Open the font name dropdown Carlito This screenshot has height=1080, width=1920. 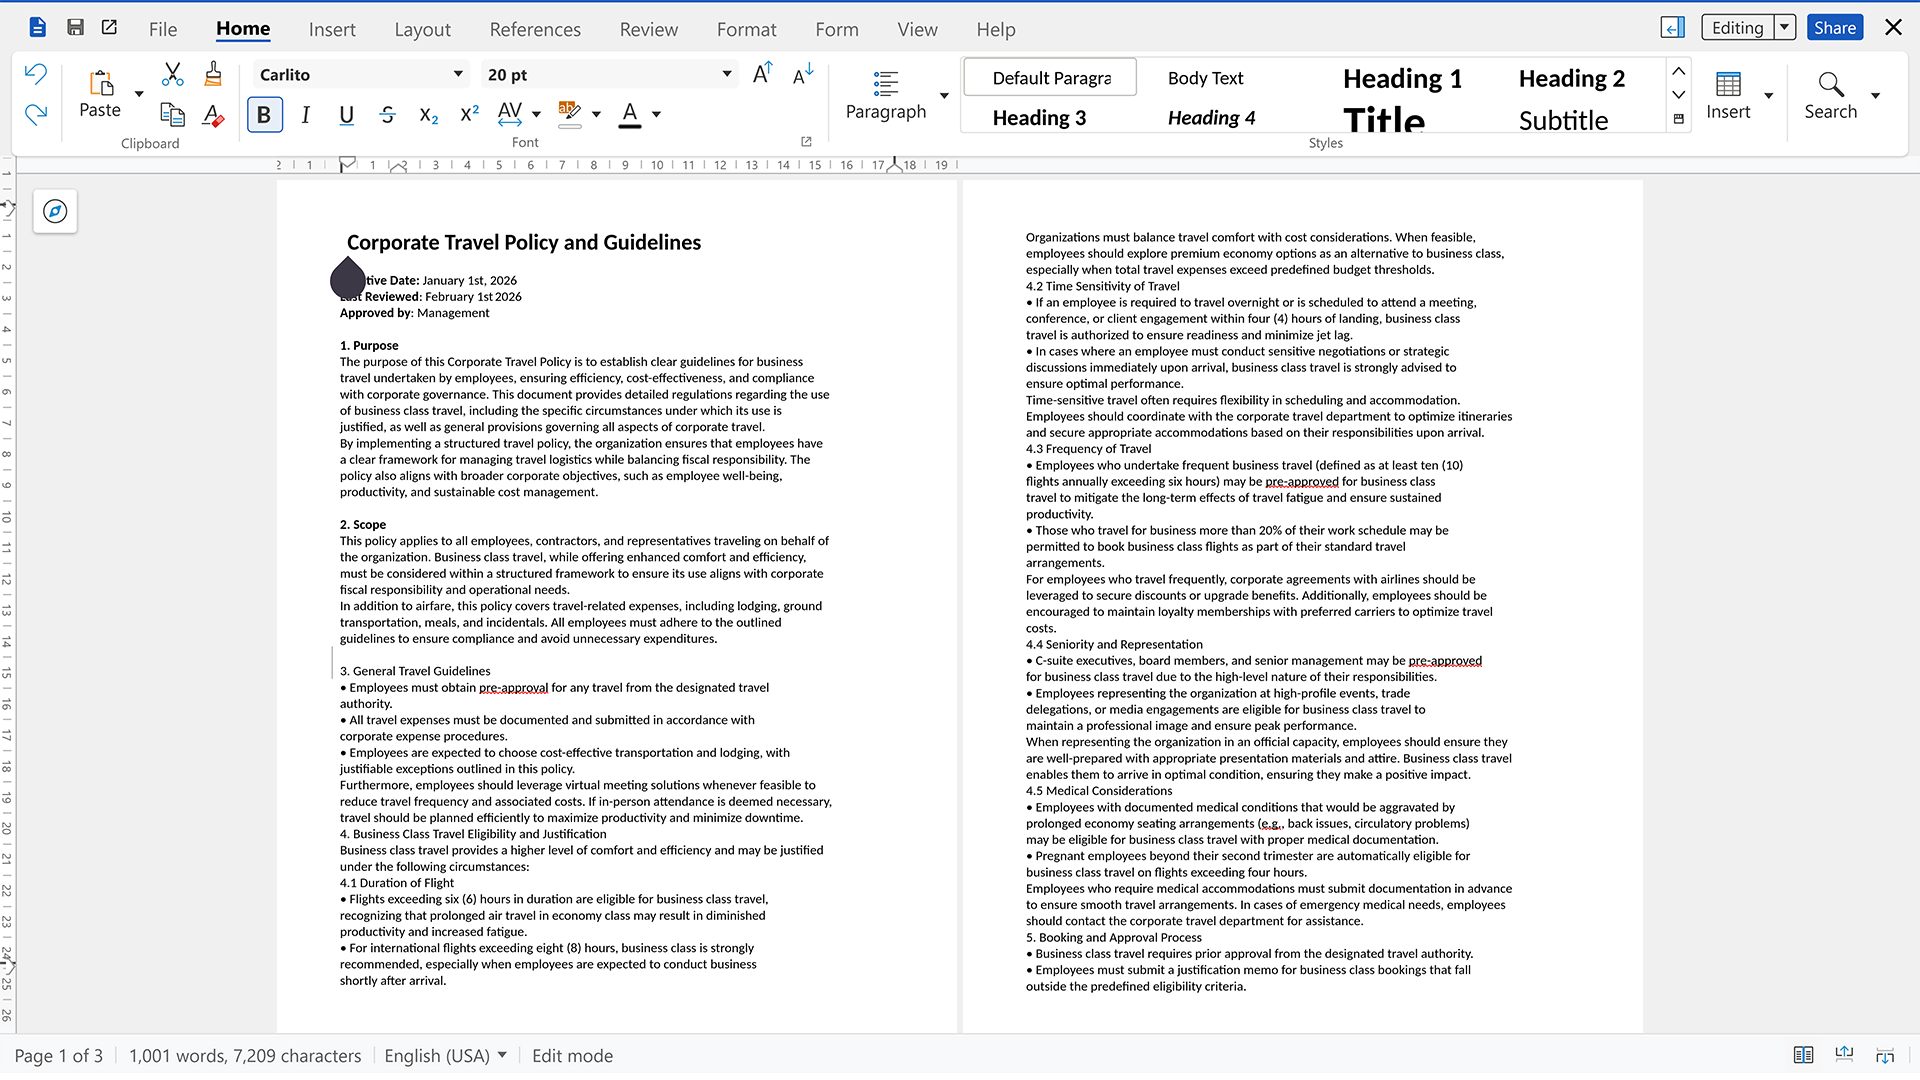458,74
